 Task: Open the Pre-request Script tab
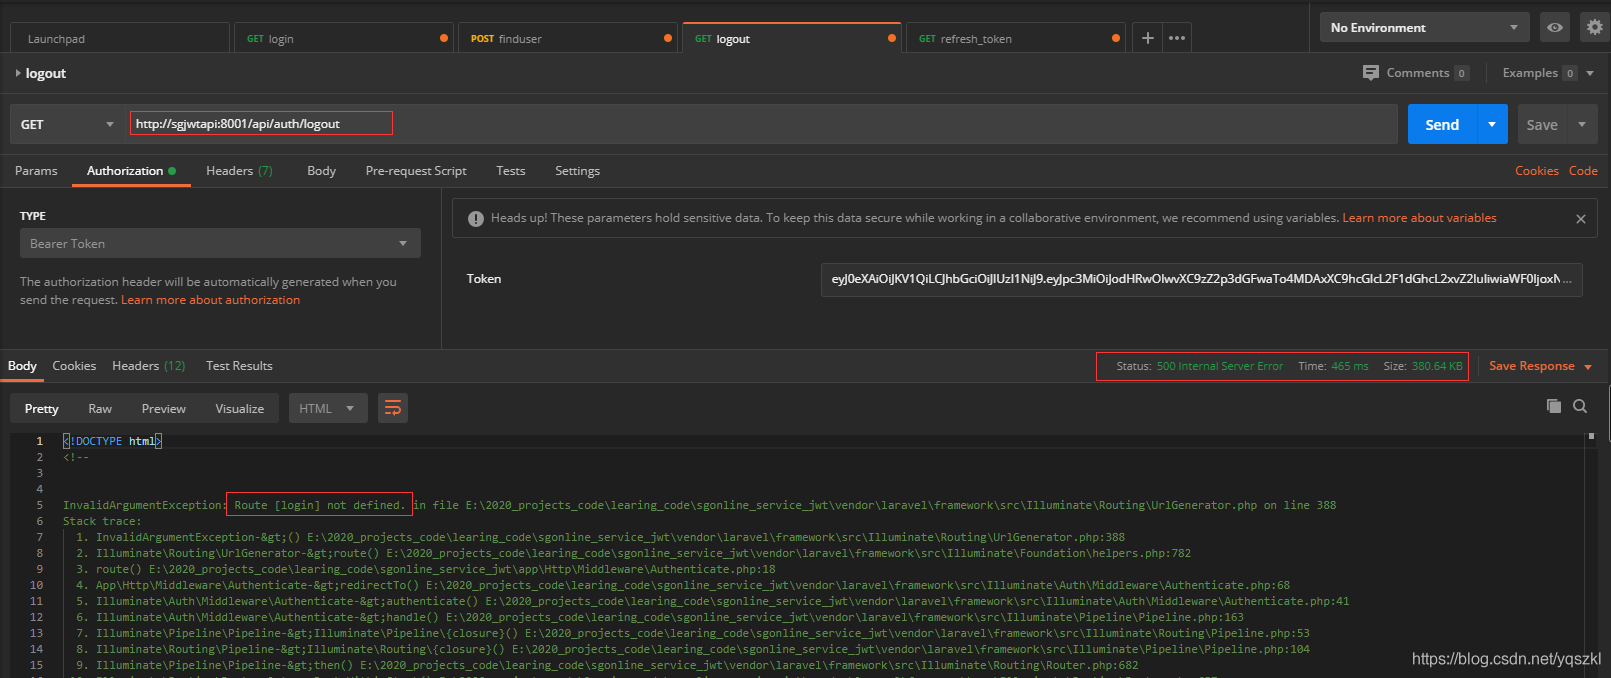click(416, 171)
